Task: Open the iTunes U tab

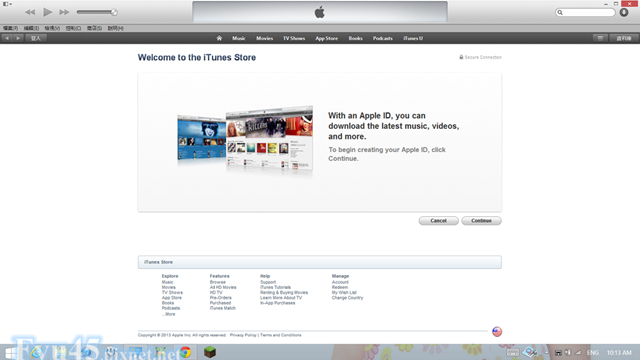Action: tap(413, 38)
